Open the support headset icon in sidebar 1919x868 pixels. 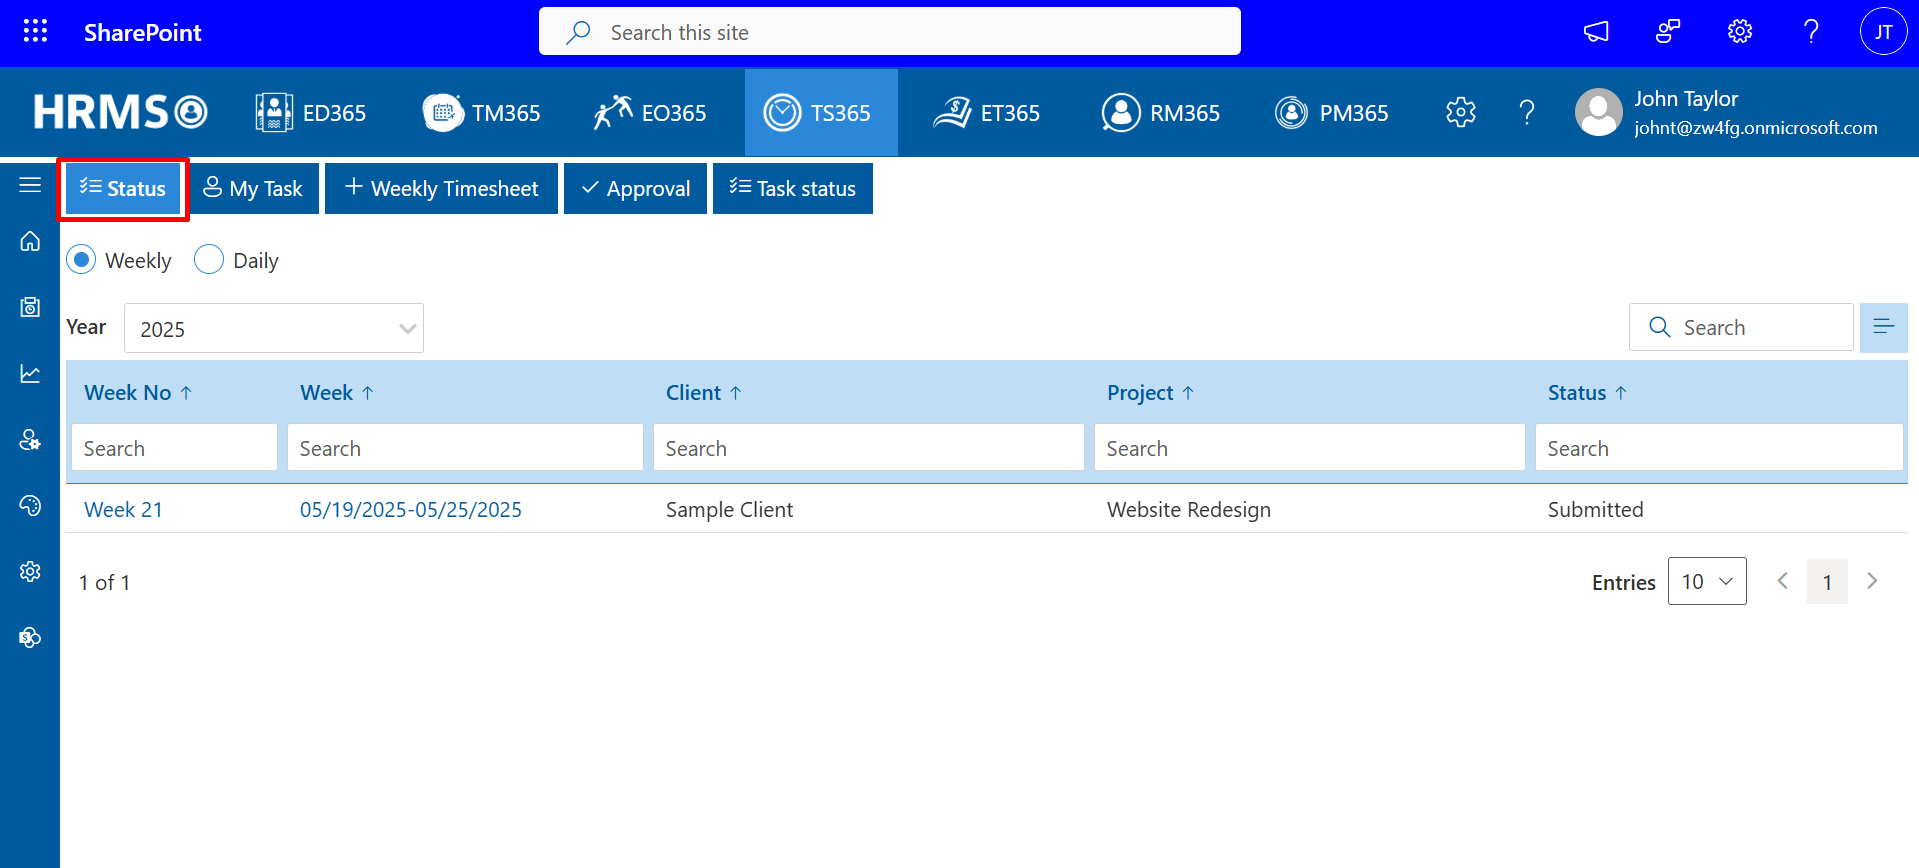tap(30, 505)
